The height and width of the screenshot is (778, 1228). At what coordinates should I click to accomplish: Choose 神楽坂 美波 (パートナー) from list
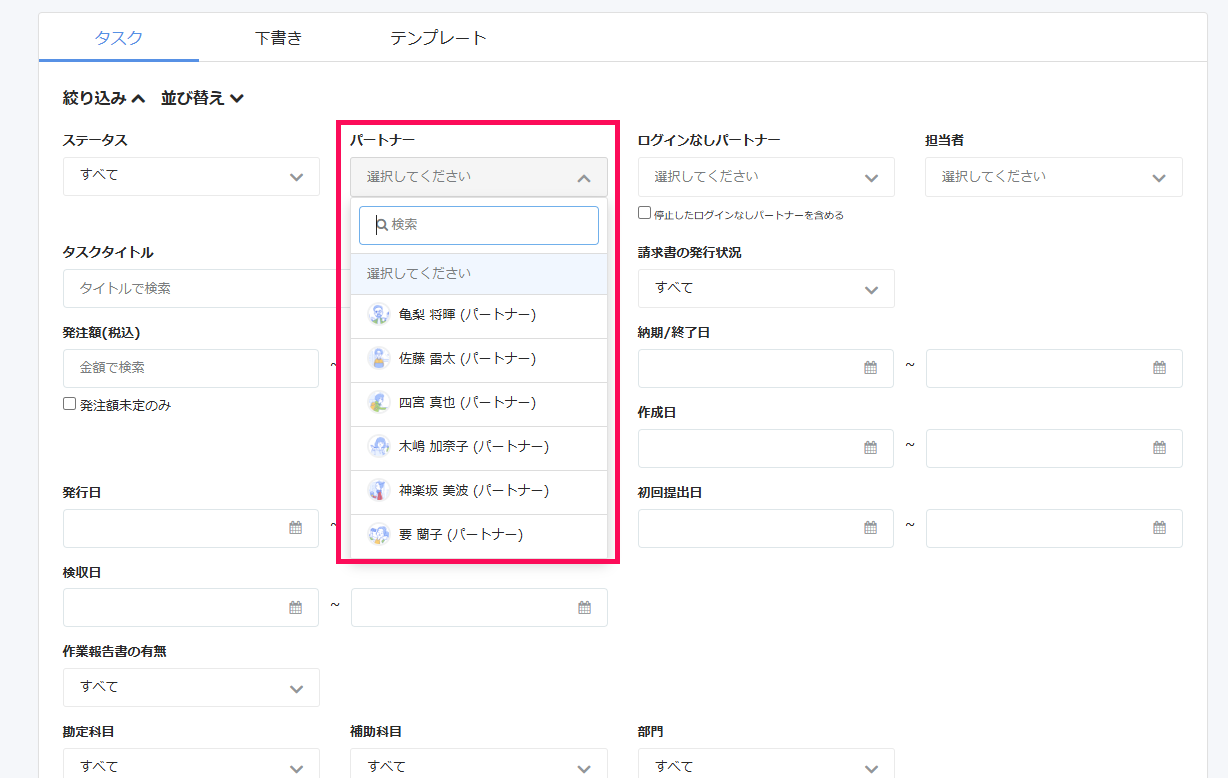click(479, 491)
